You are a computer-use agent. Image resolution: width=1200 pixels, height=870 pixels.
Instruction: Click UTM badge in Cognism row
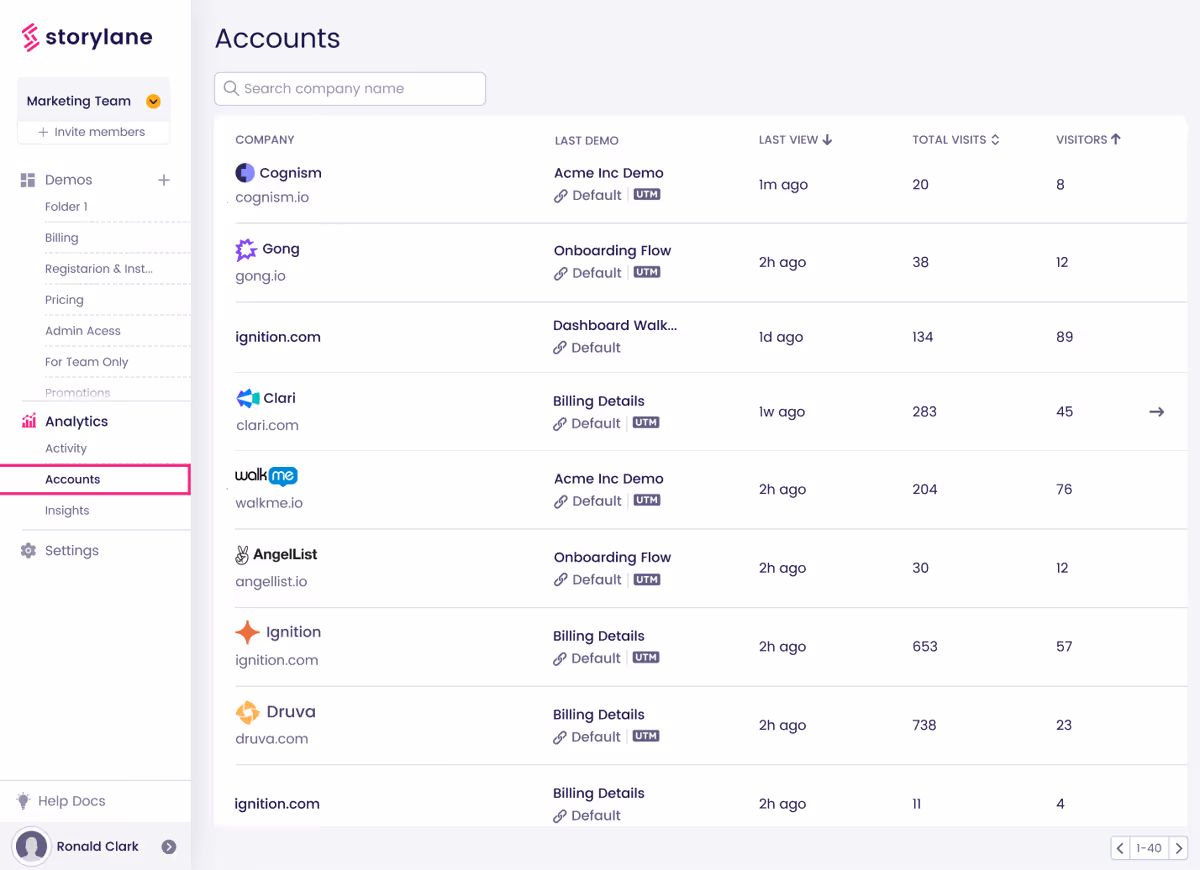click(647, 195)
